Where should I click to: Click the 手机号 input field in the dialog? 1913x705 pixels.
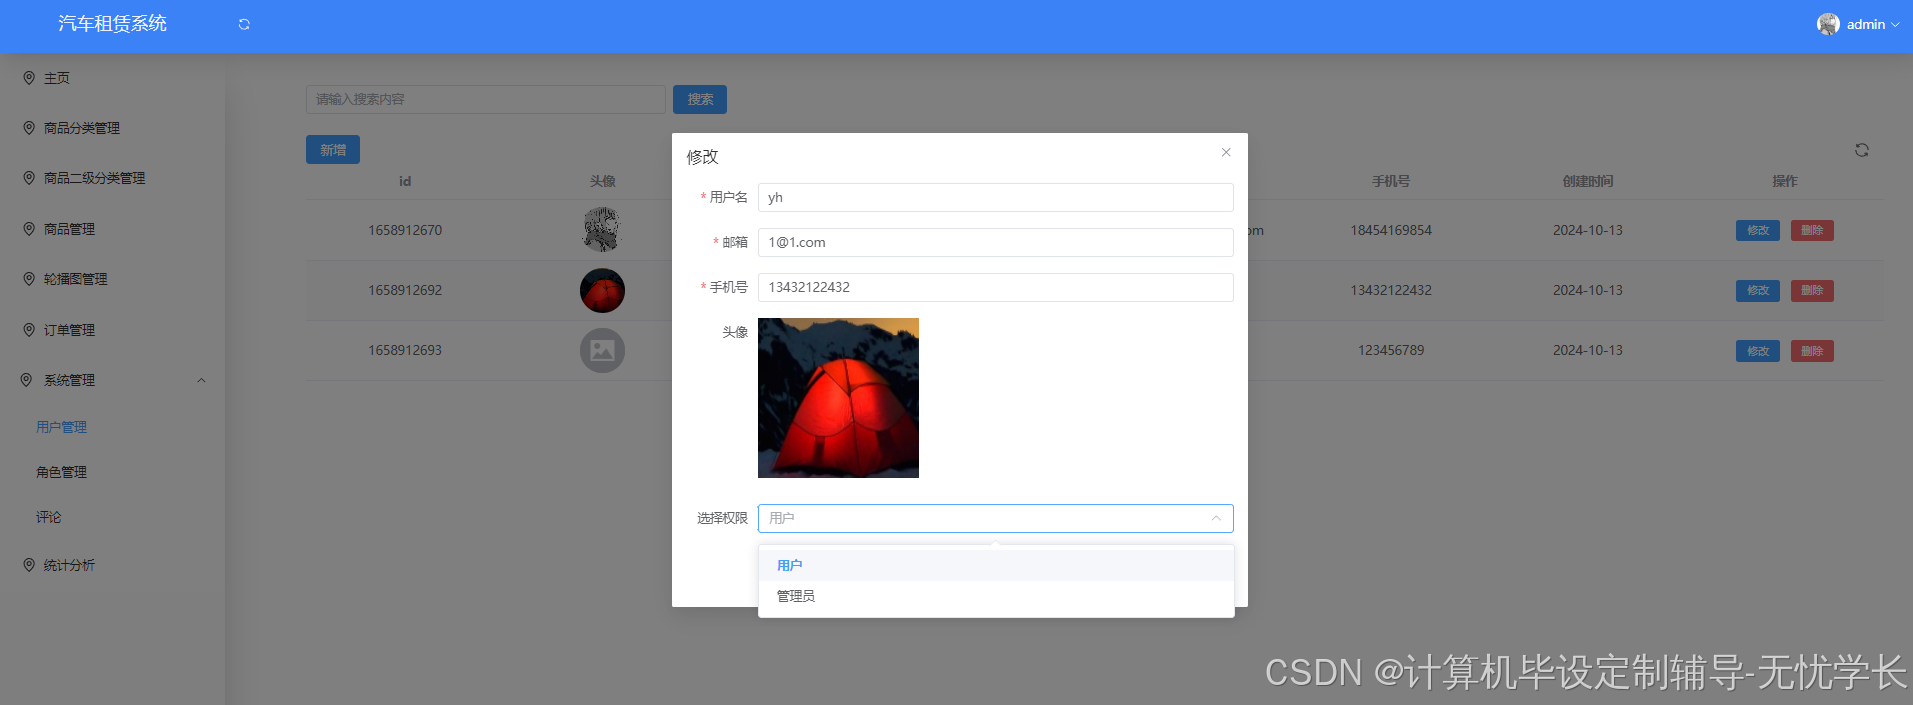[x=995, y=287]
